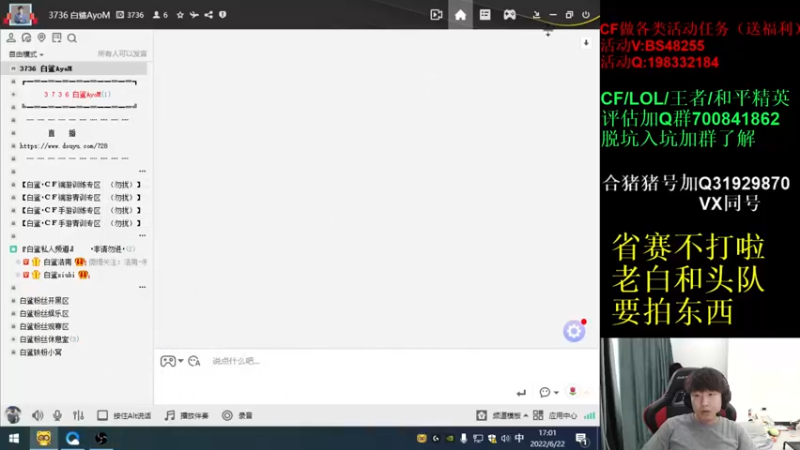Enter 【白鲨·CF端游训练专区】 channel
The height and width of the screenshot is (450, 800).
80,185
